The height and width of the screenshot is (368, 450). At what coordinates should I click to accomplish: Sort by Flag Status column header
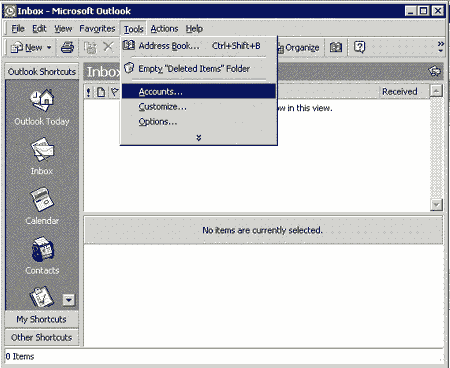pyautogui.click(x=114, y=92)
